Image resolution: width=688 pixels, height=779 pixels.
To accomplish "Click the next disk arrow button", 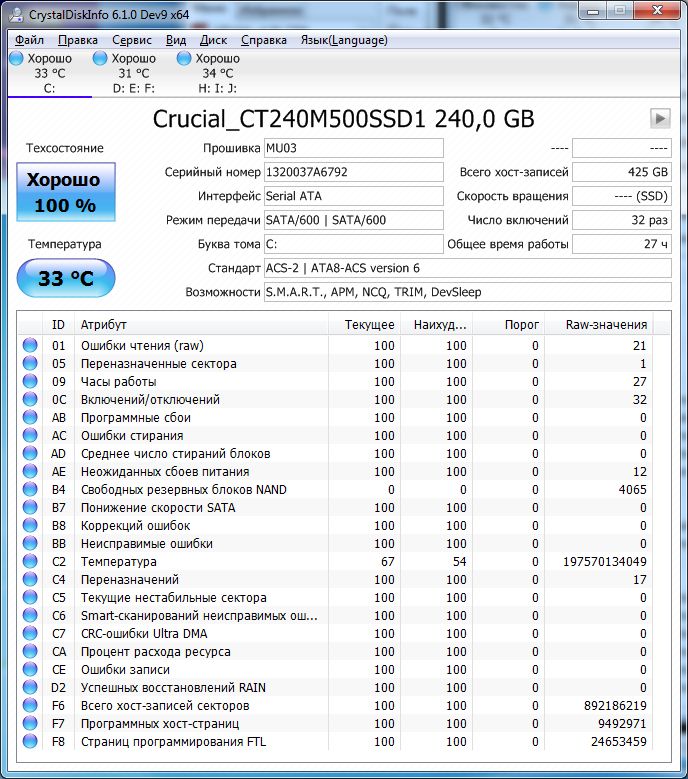I will click(660, 118).
